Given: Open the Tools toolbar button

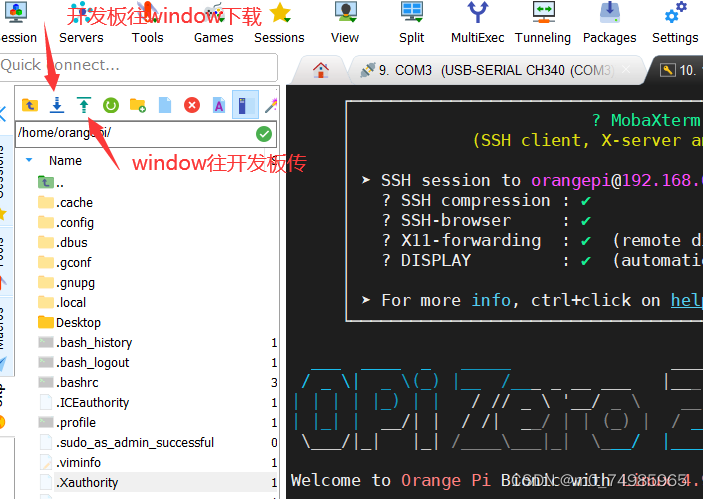Looking at the screenshot, I should pos(148,23).
